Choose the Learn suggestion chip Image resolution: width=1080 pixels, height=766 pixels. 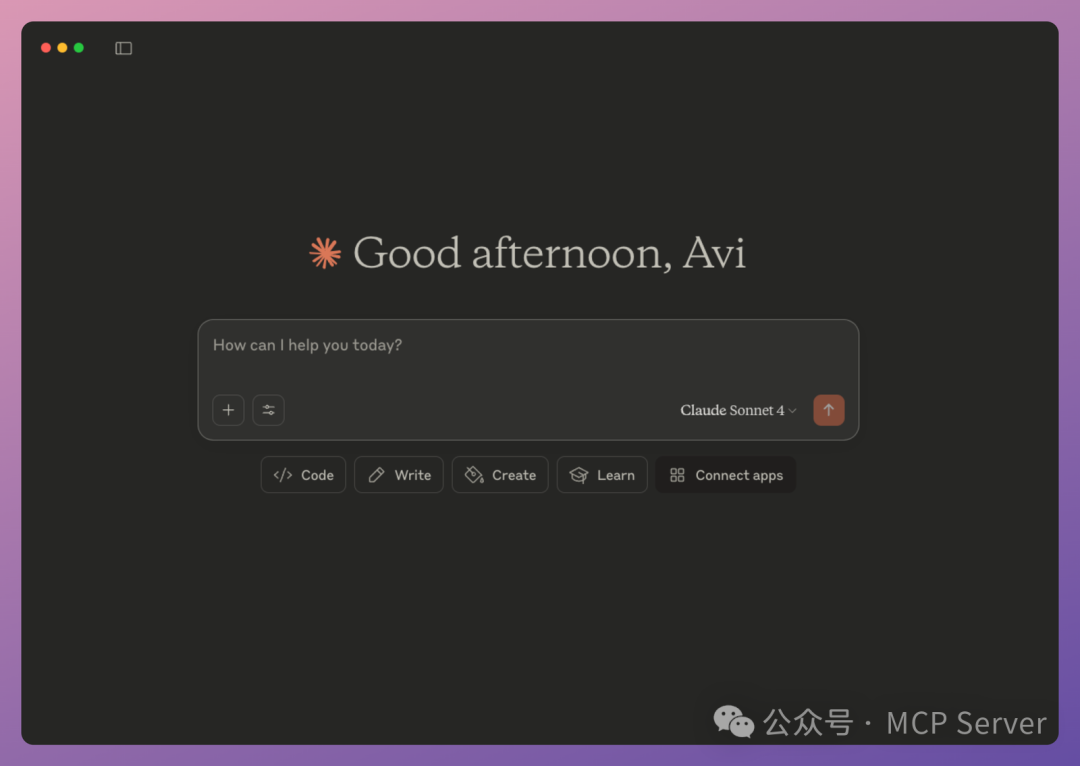(x=602, y=475)
